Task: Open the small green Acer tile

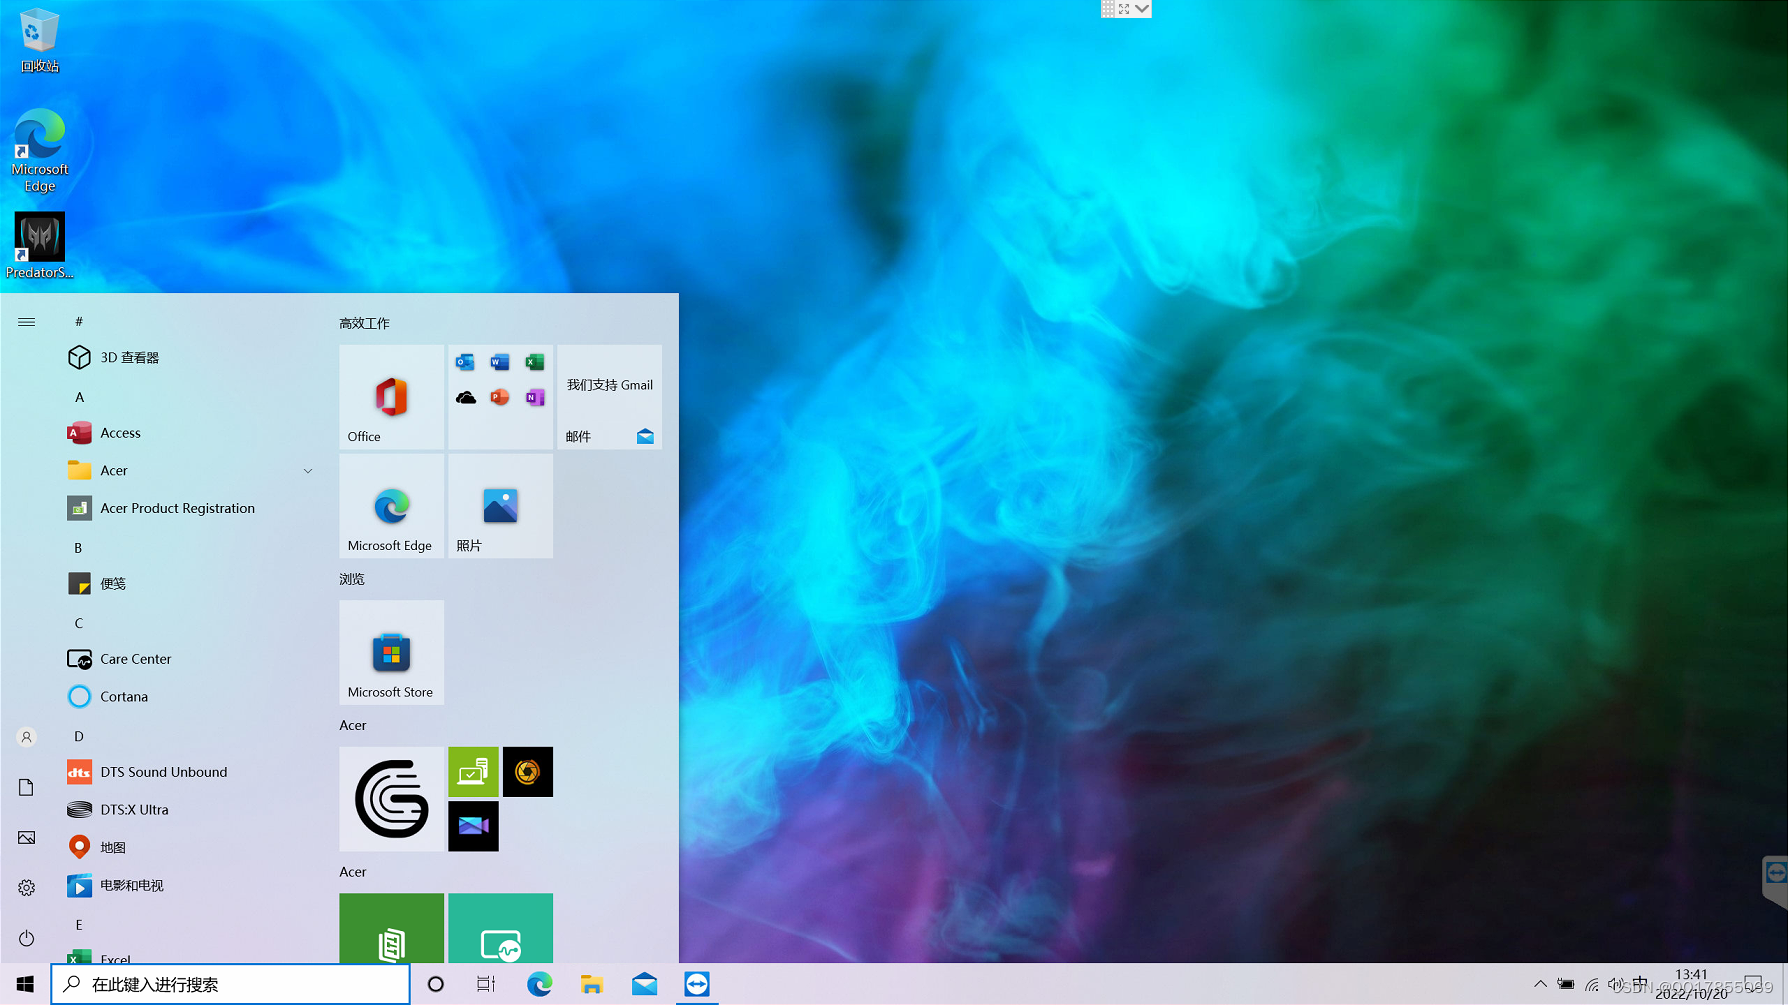Action: point(473,772)
